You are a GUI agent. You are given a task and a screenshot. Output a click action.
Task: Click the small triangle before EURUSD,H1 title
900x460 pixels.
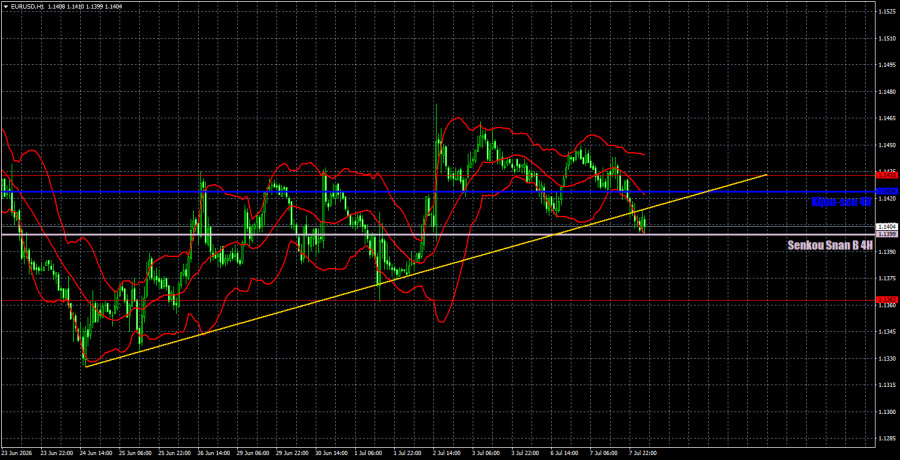coord(5,6)
